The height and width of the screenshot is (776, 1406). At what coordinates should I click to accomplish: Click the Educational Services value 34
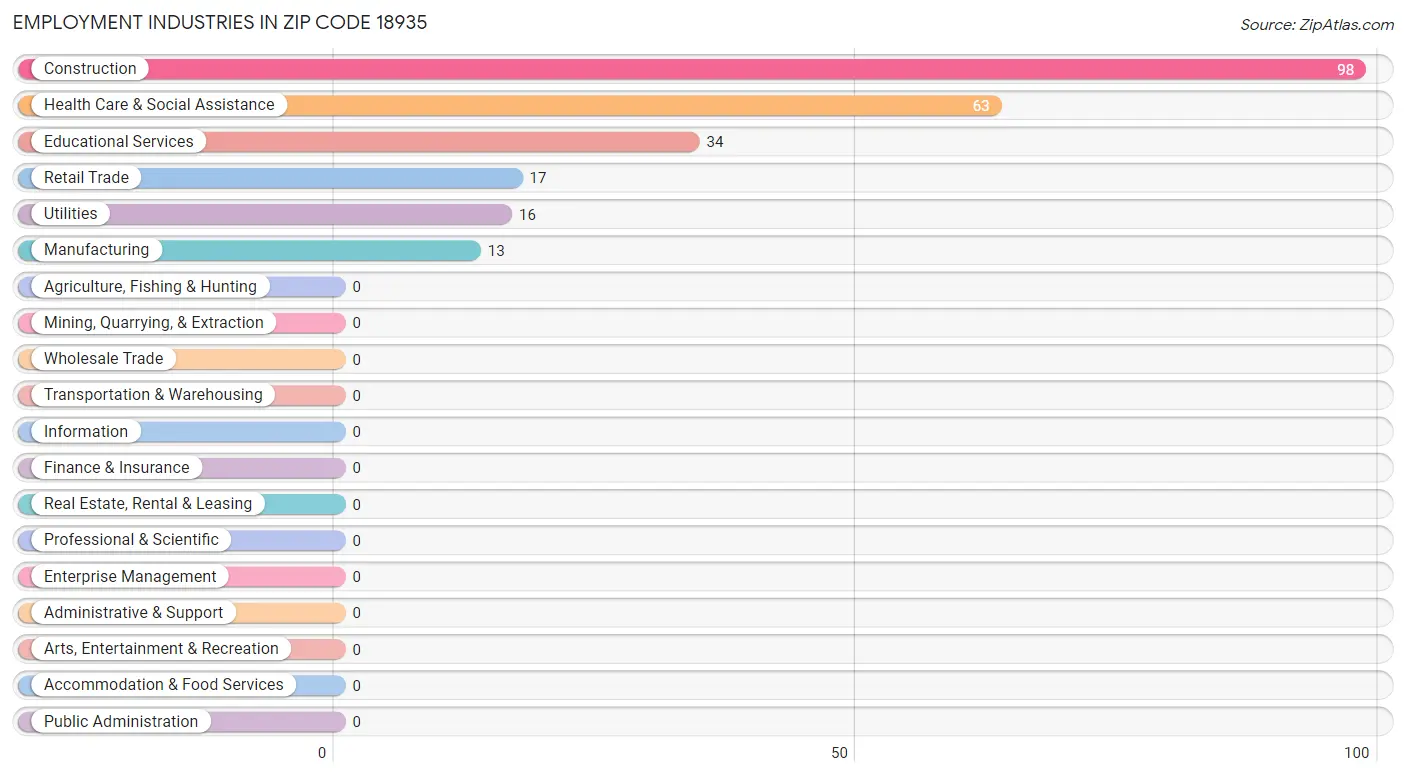click(714, 142)
